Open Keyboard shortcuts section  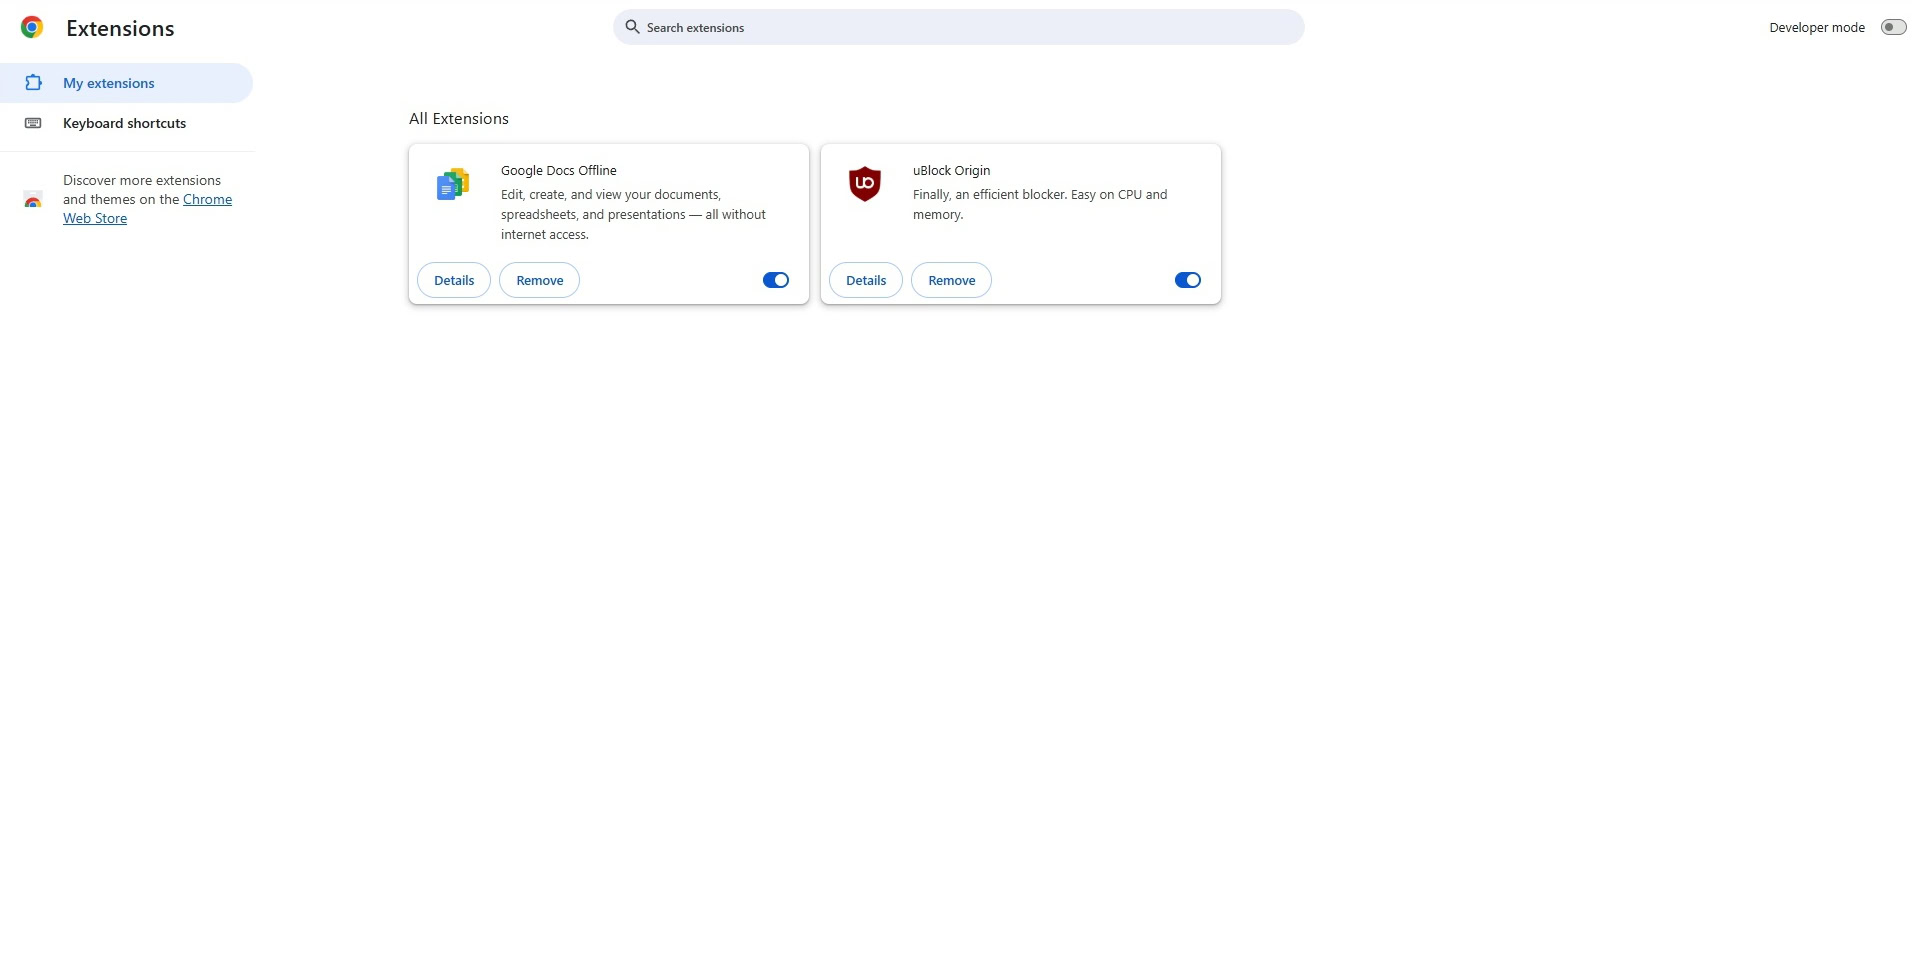click(126, 123)
